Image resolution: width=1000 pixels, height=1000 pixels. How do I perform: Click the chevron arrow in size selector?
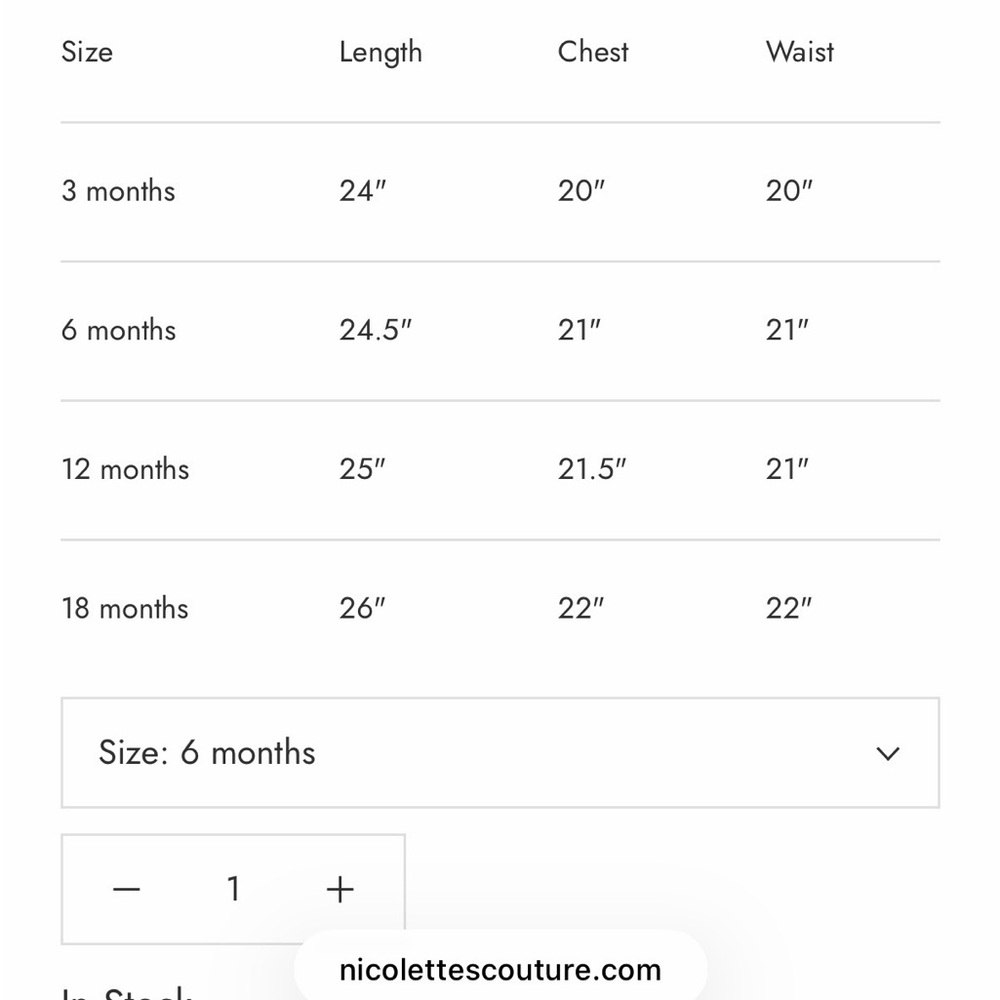coord(887,753)
